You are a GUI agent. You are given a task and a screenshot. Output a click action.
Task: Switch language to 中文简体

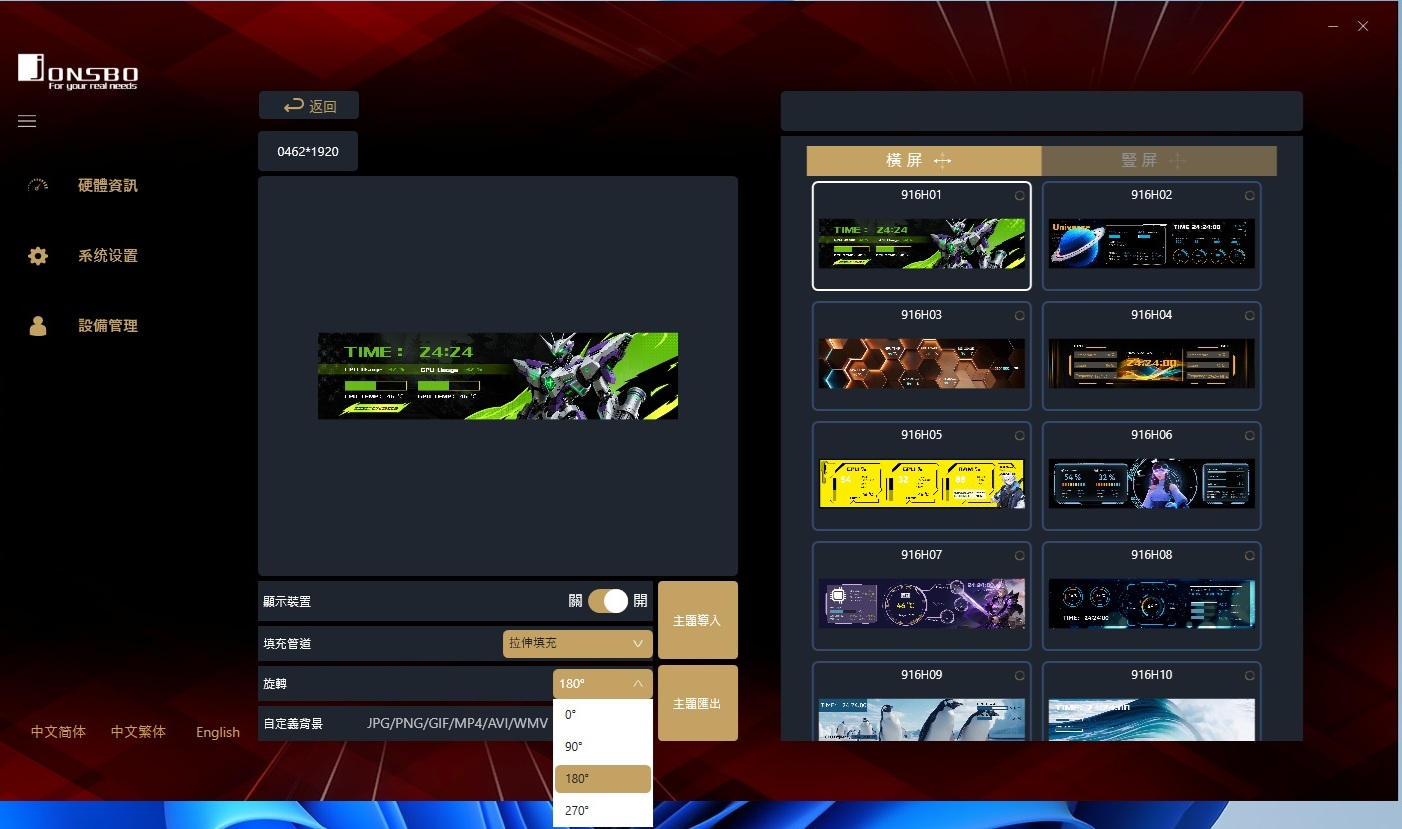point(58,732)
